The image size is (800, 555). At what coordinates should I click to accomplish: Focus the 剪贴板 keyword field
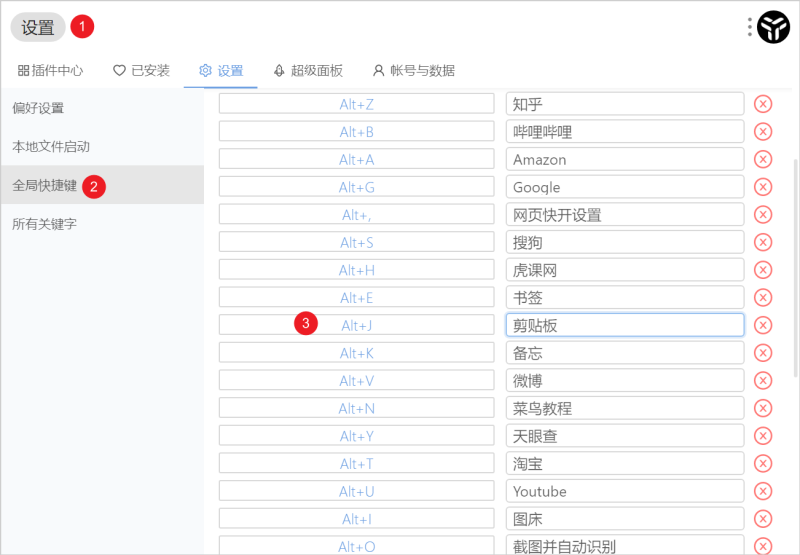[625, 325]
